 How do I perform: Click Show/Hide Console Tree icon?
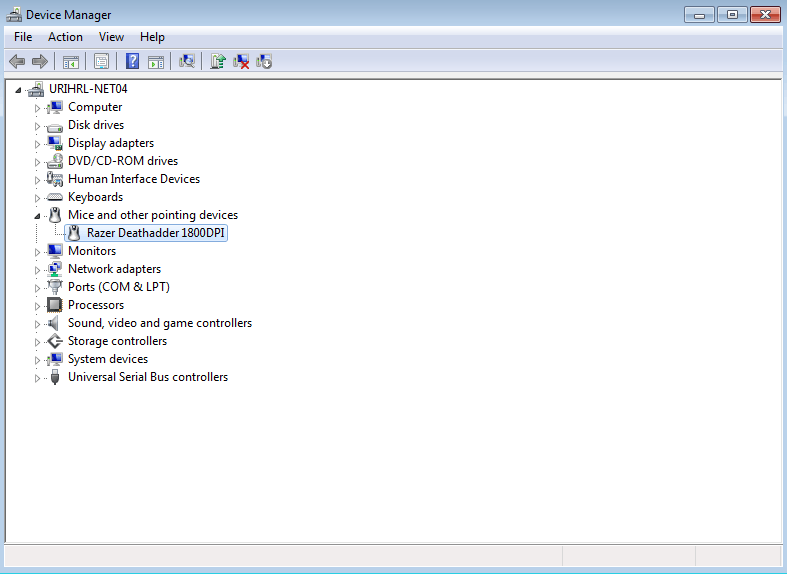tap(71, 62)
